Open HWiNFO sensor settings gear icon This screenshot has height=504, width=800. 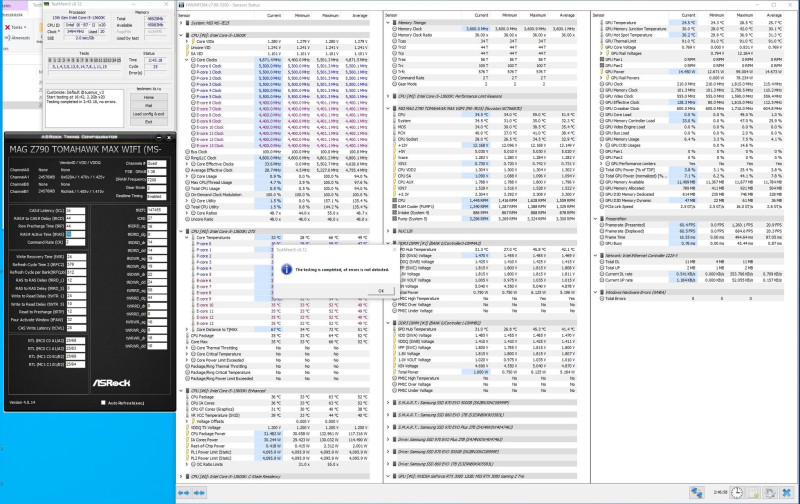point(770,492)
